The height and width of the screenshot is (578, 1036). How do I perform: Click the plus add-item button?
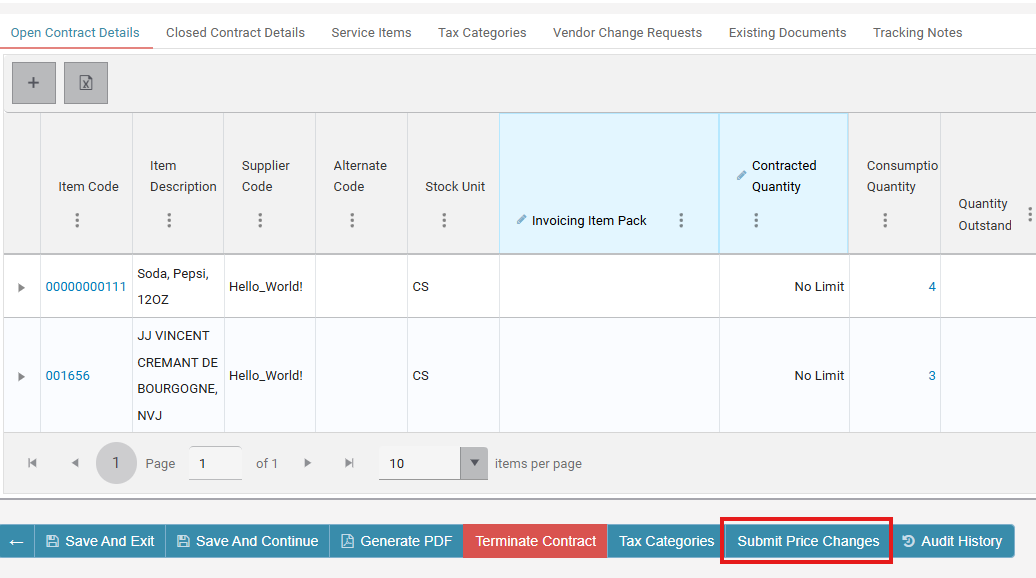point(34,83)
